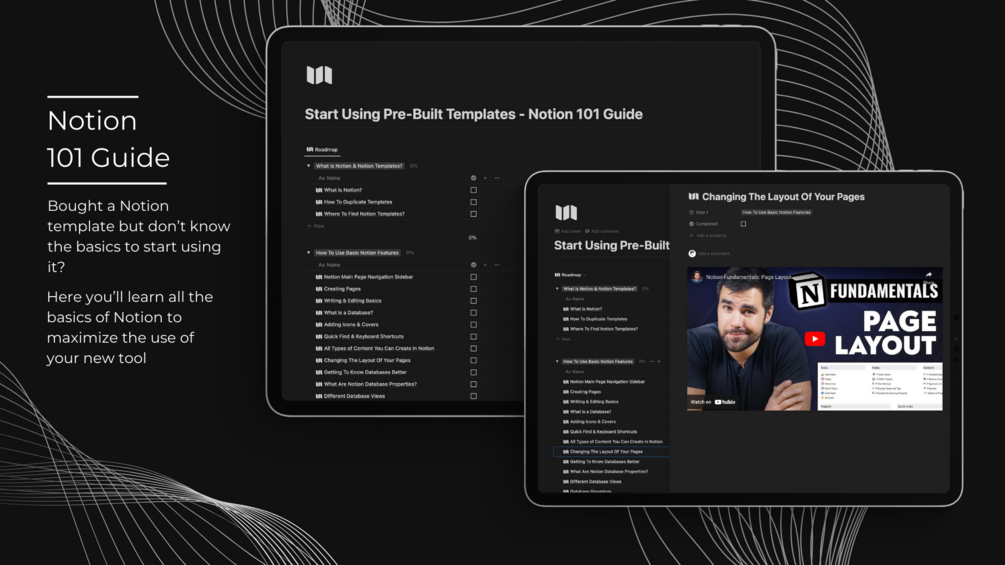Check the 'Adding Icons & Covers' checkbox
This screenshot has height=565, width=1005.
474,325
